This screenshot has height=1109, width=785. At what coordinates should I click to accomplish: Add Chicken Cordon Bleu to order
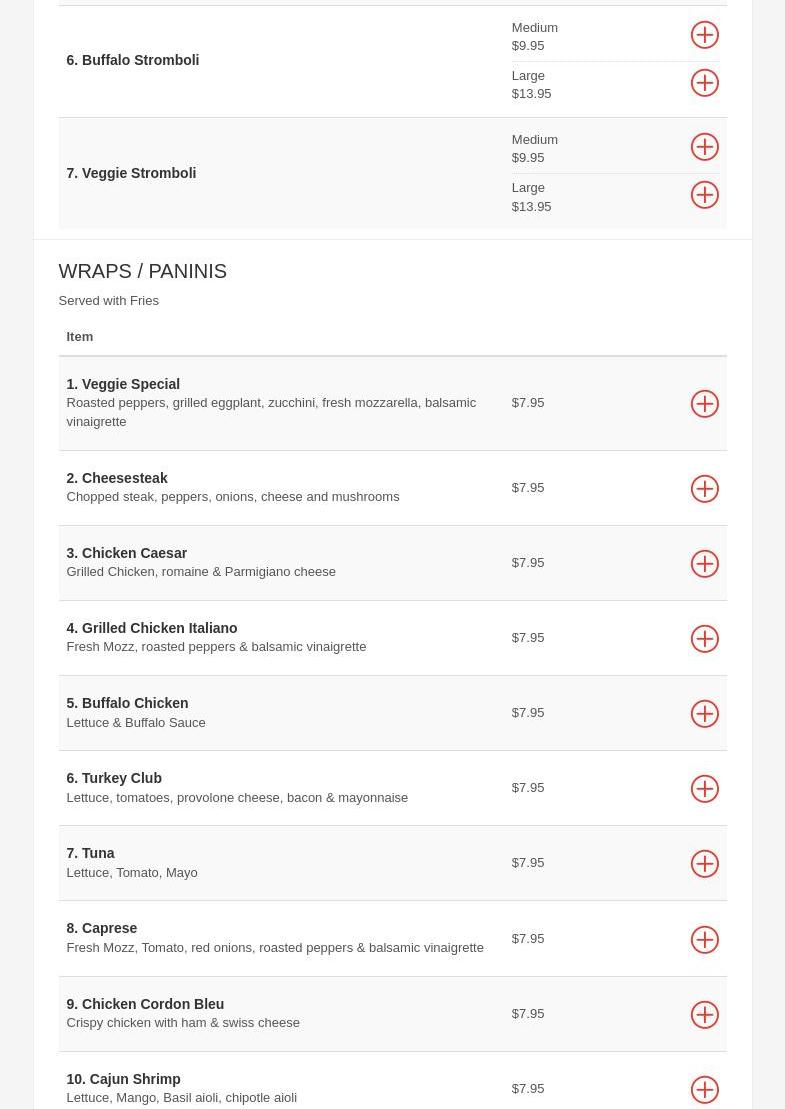[x=704, y=1015]
